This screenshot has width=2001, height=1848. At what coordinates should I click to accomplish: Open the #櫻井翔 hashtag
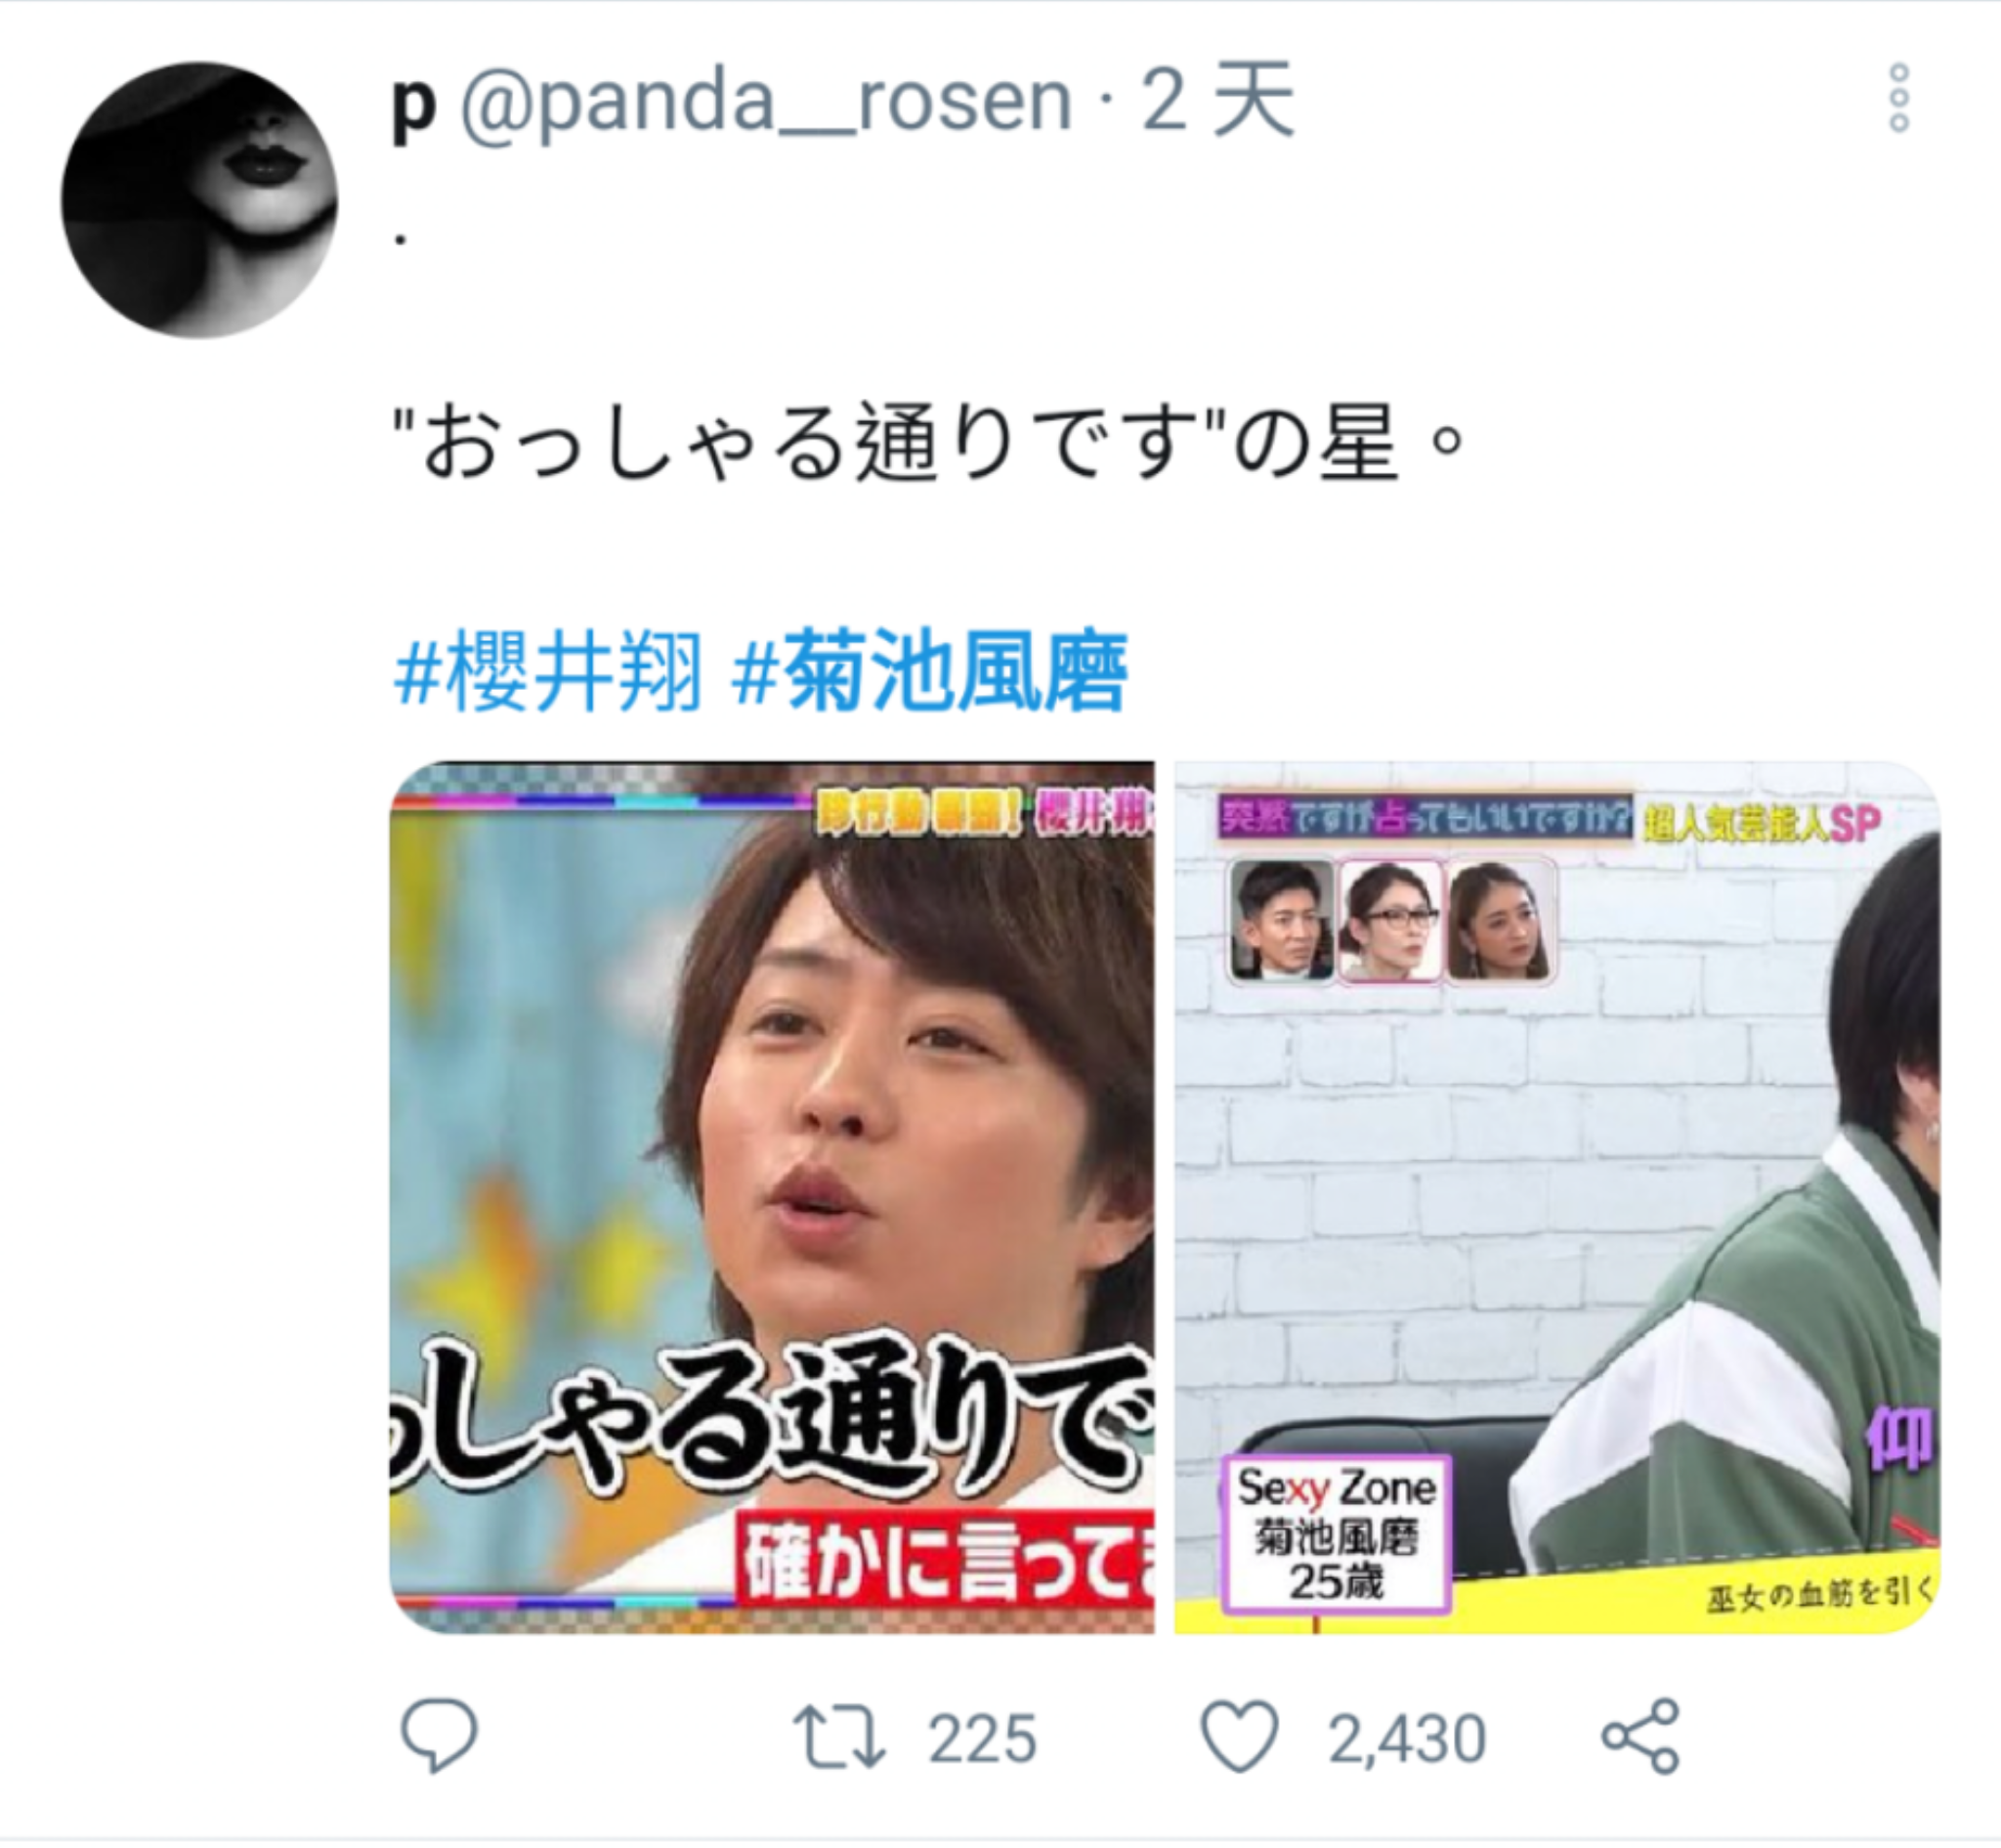point(548,671)
